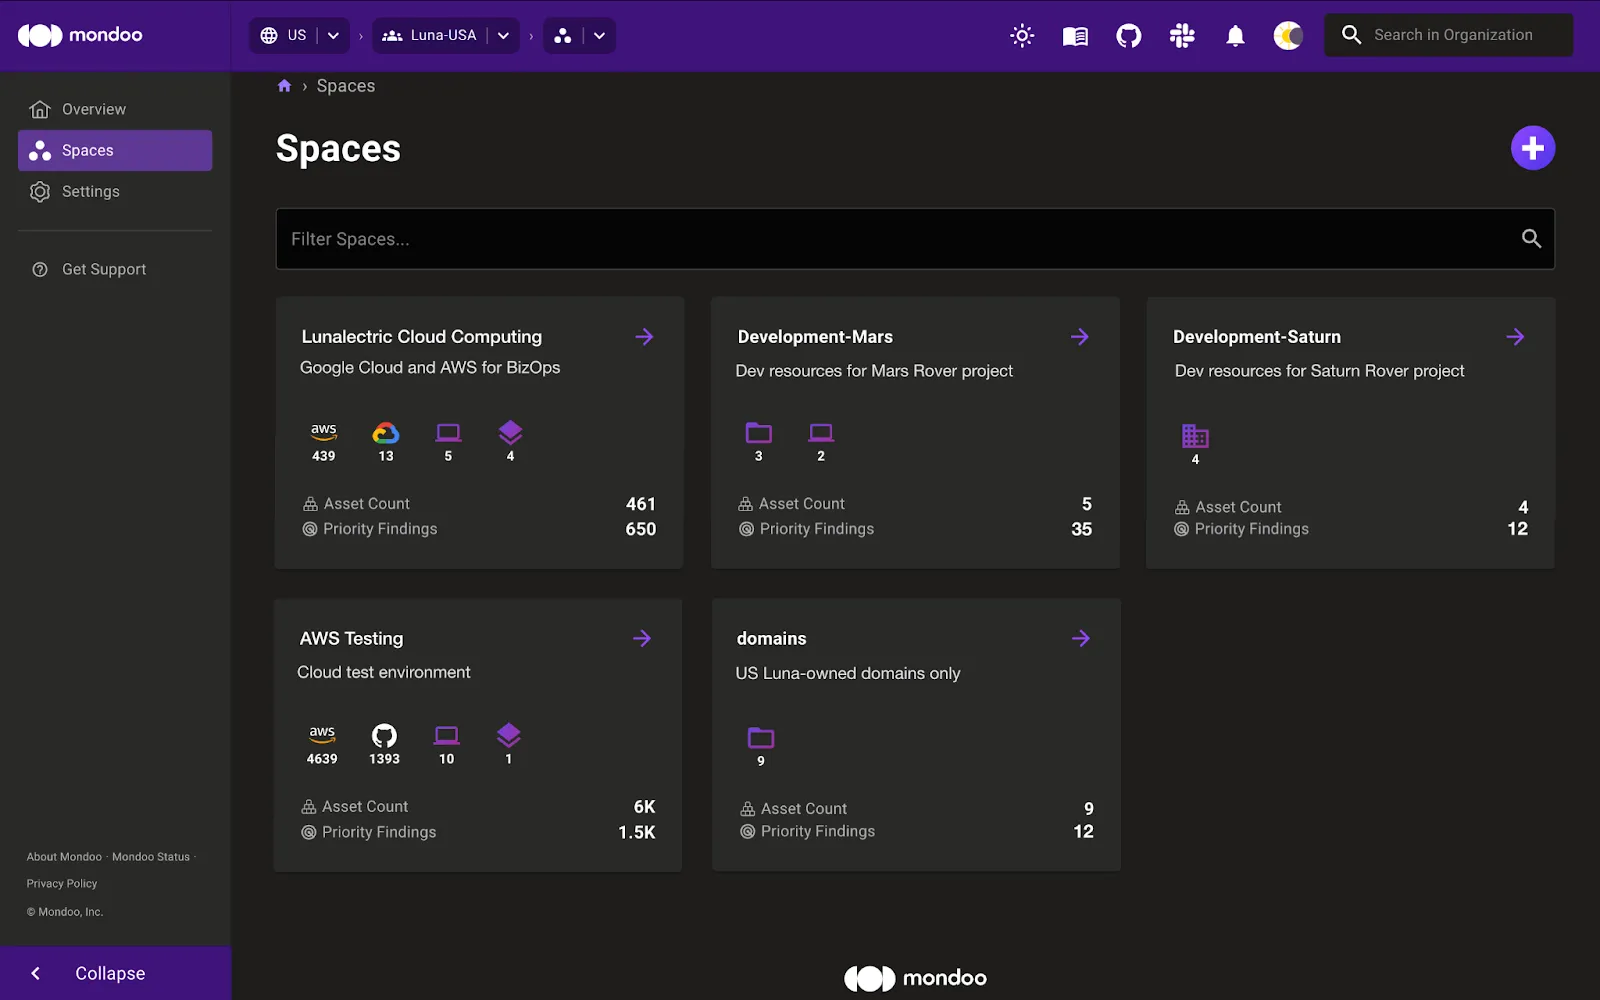Expand the Luna-USA dropdown chevron

(503, 35)
